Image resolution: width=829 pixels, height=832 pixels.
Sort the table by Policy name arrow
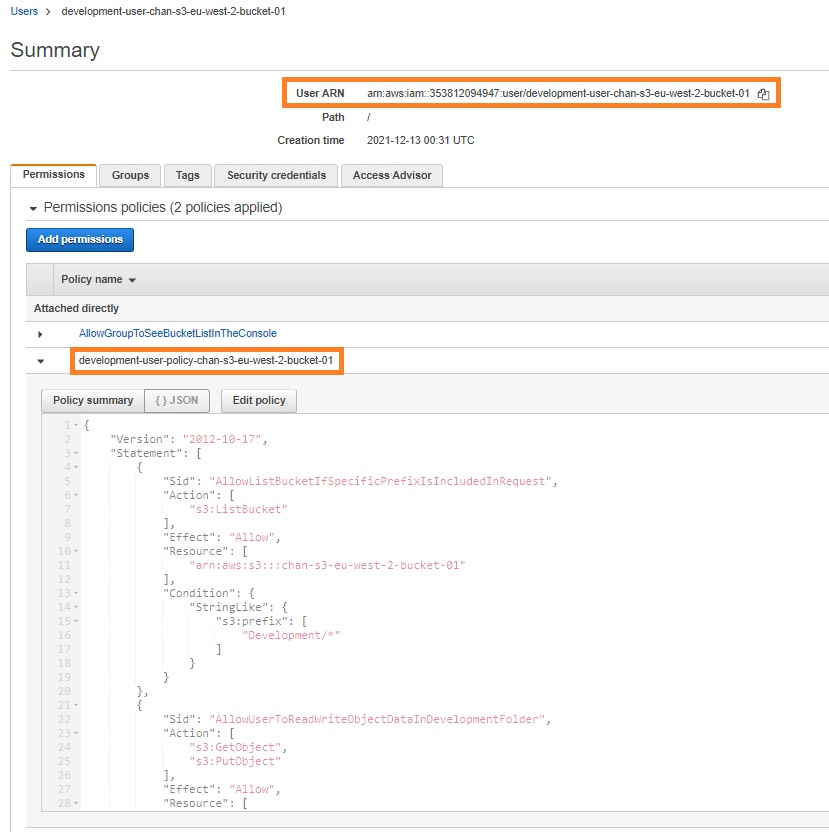point(132,280)
